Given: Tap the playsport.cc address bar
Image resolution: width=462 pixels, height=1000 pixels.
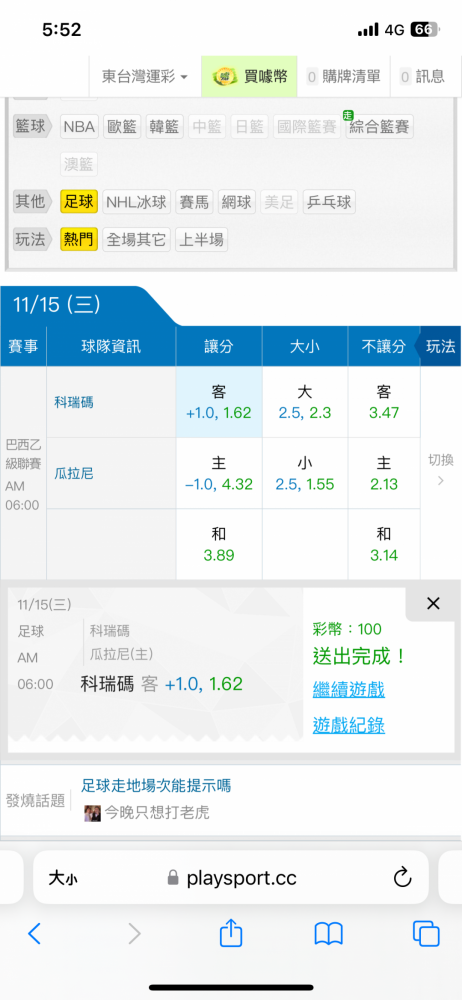Looking at the screenshot, I should tap(231, 878).
